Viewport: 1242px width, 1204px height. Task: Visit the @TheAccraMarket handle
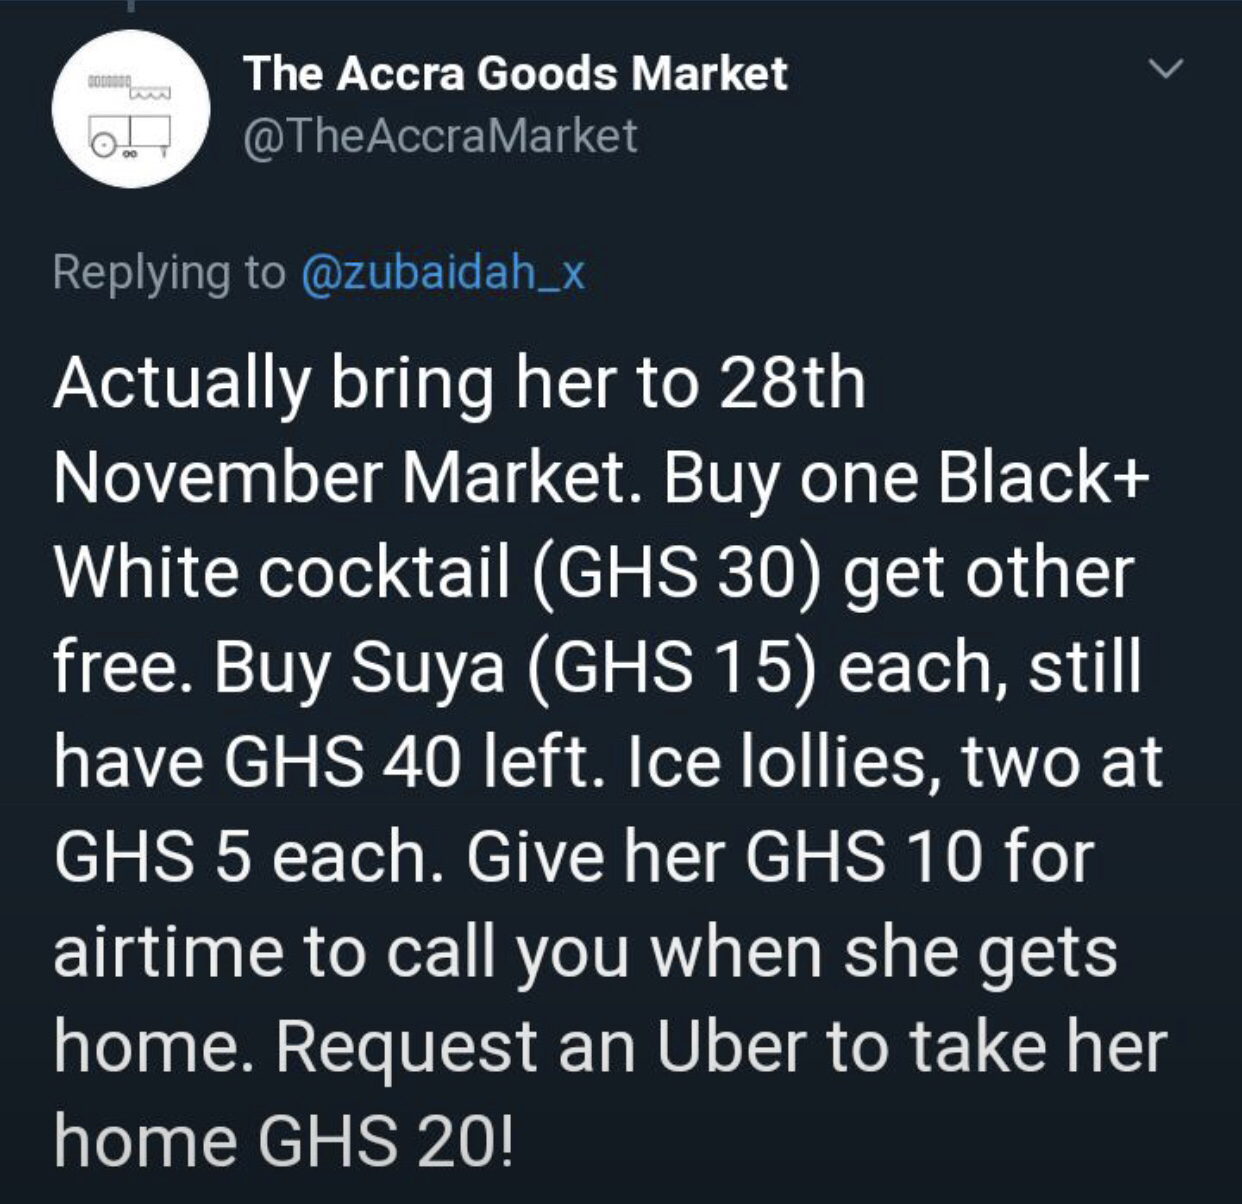click(x=440, y=137)
